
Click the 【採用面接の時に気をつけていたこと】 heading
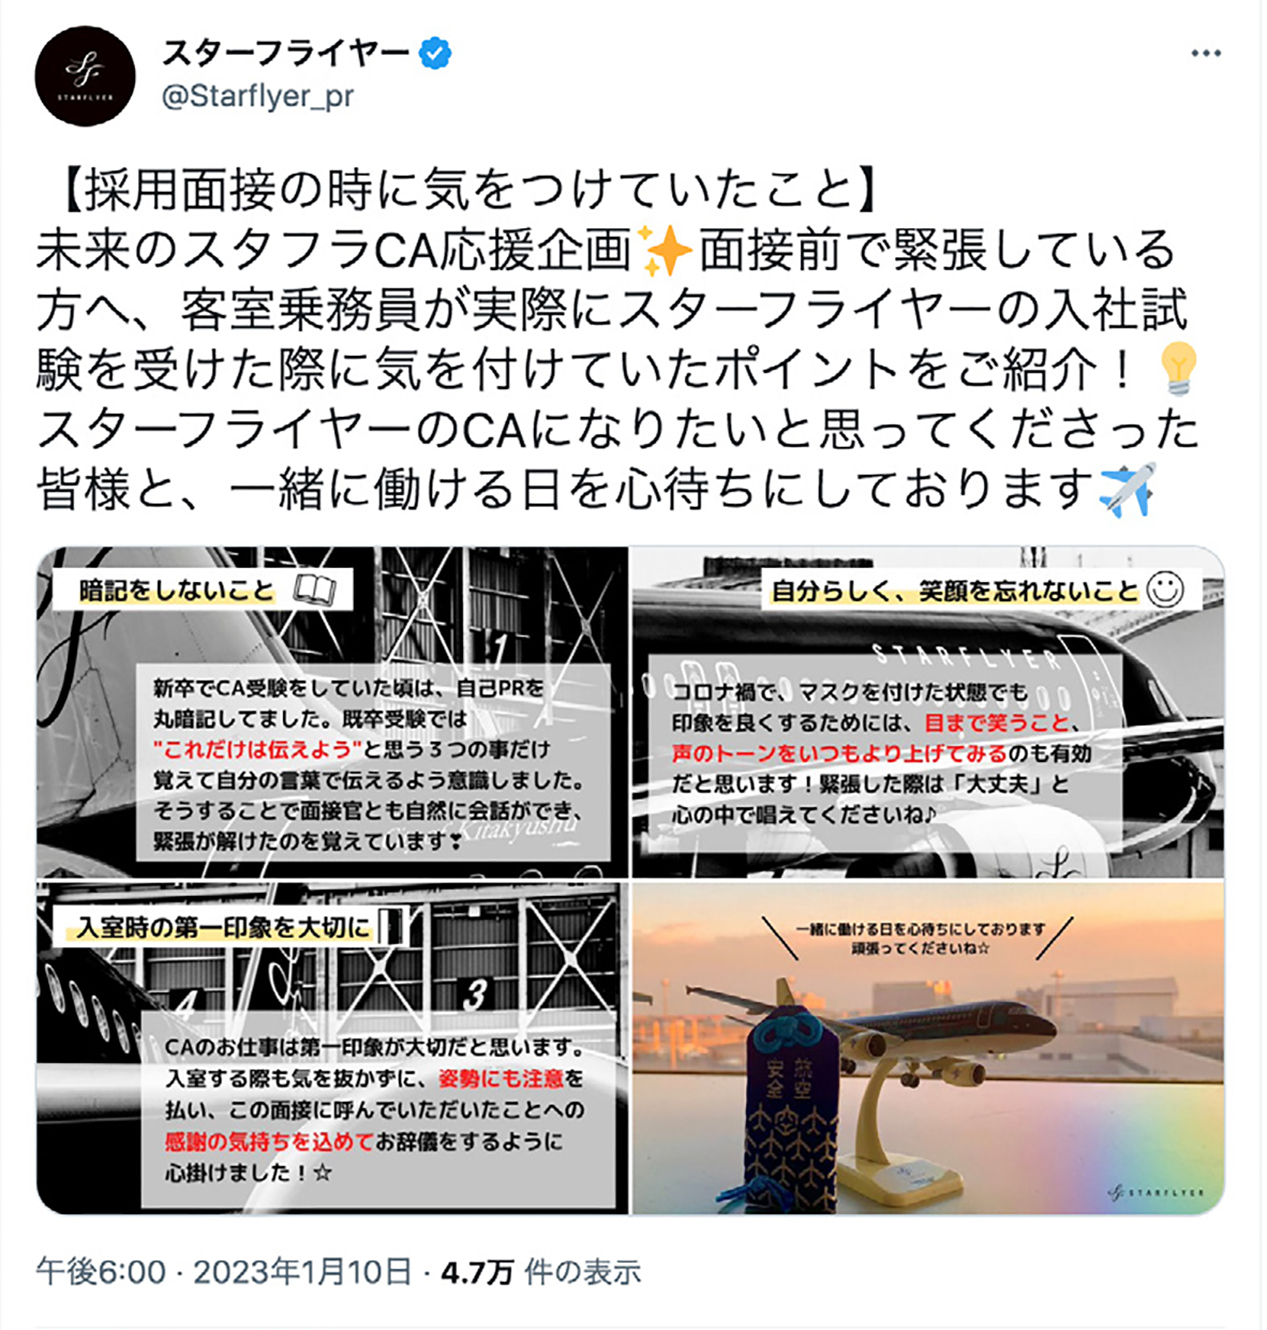[462, 191]
